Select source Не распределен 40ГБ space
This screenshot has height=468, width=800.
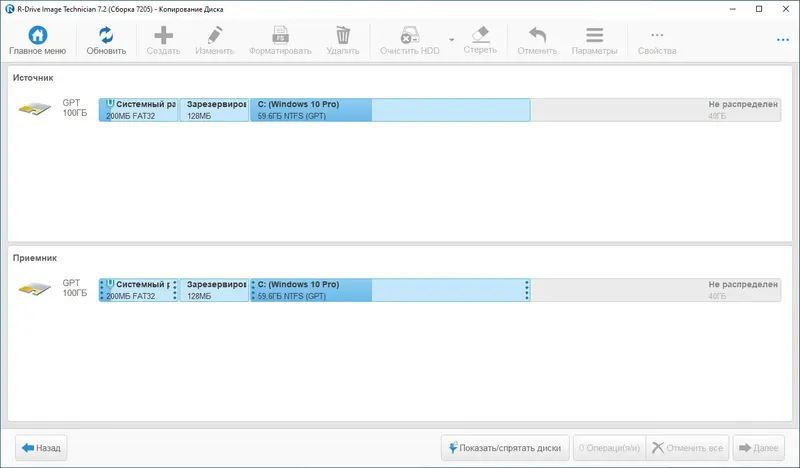(656, 110)
